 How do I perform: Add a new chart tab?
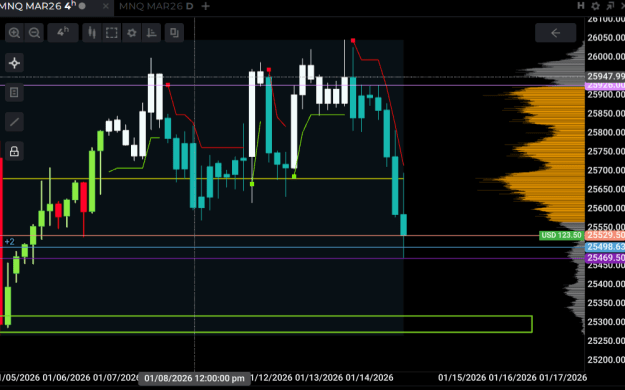(206, 6)
